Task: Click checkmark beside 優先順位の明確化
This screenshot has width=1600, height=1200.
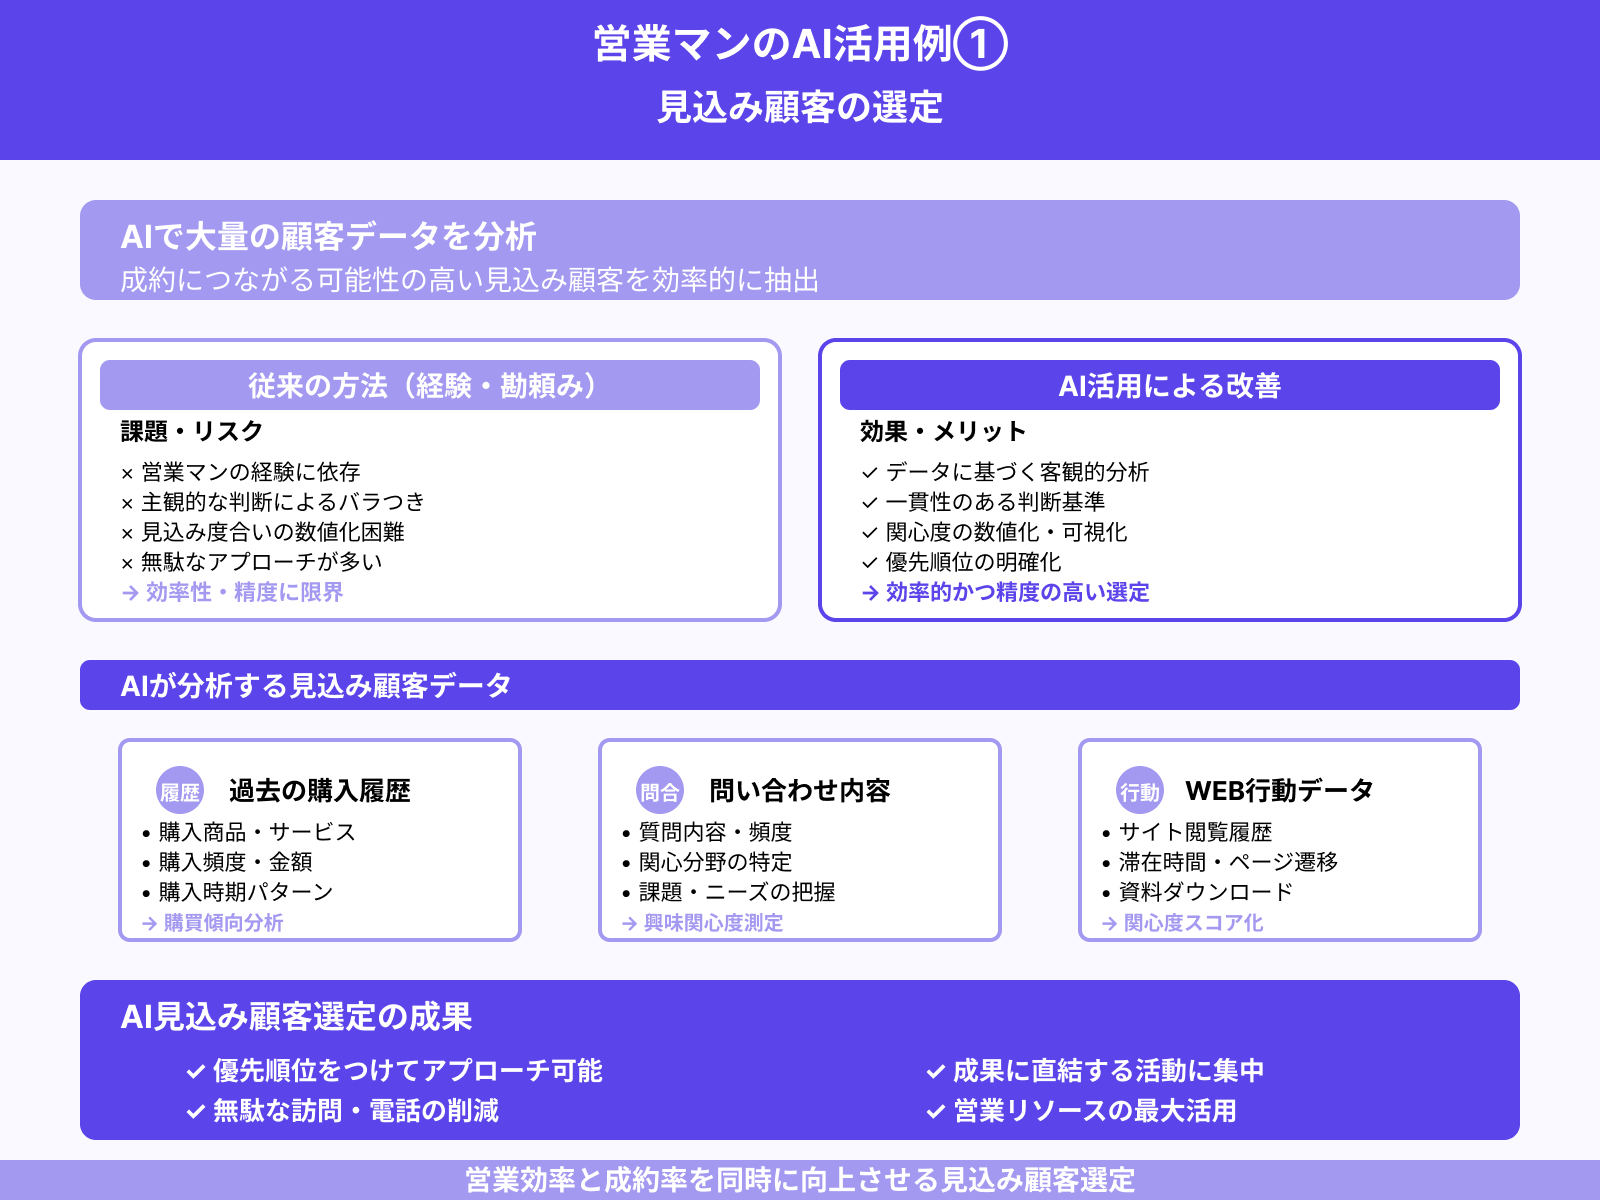Action: point(870,563)
